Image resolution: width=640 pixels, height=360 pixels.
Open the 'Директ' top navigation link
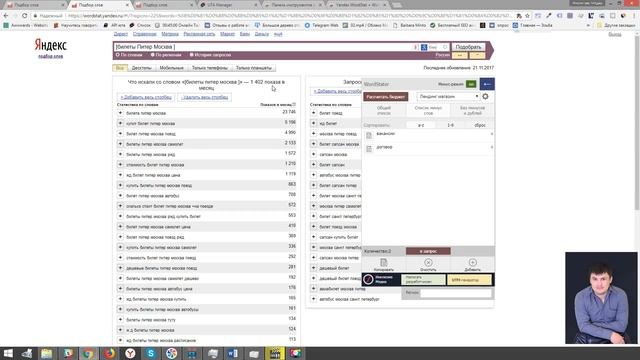coord(121,34)
